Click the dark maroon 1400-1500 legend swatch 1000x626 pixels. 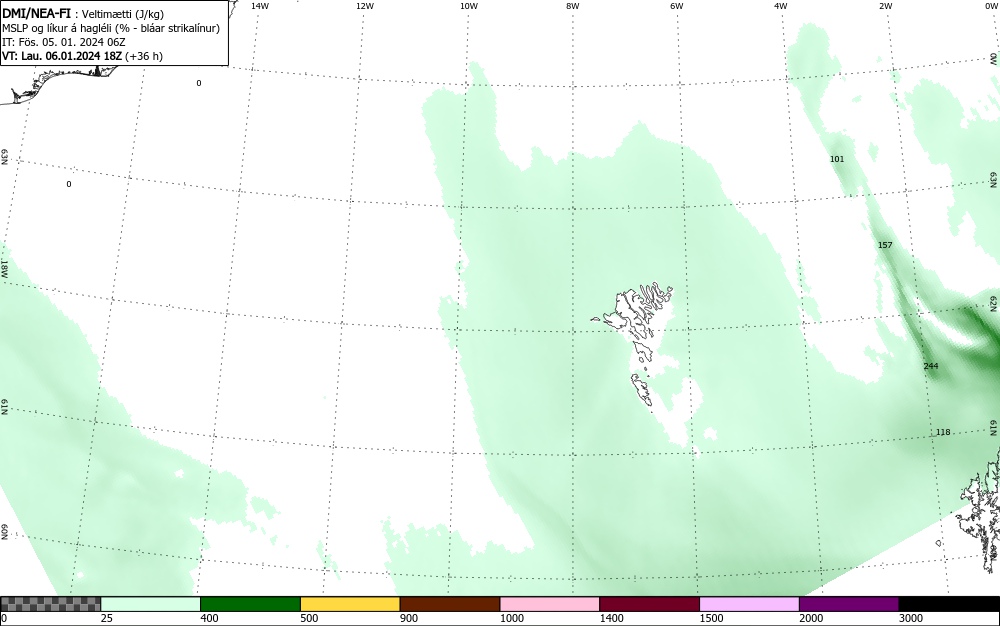(649, 604)
